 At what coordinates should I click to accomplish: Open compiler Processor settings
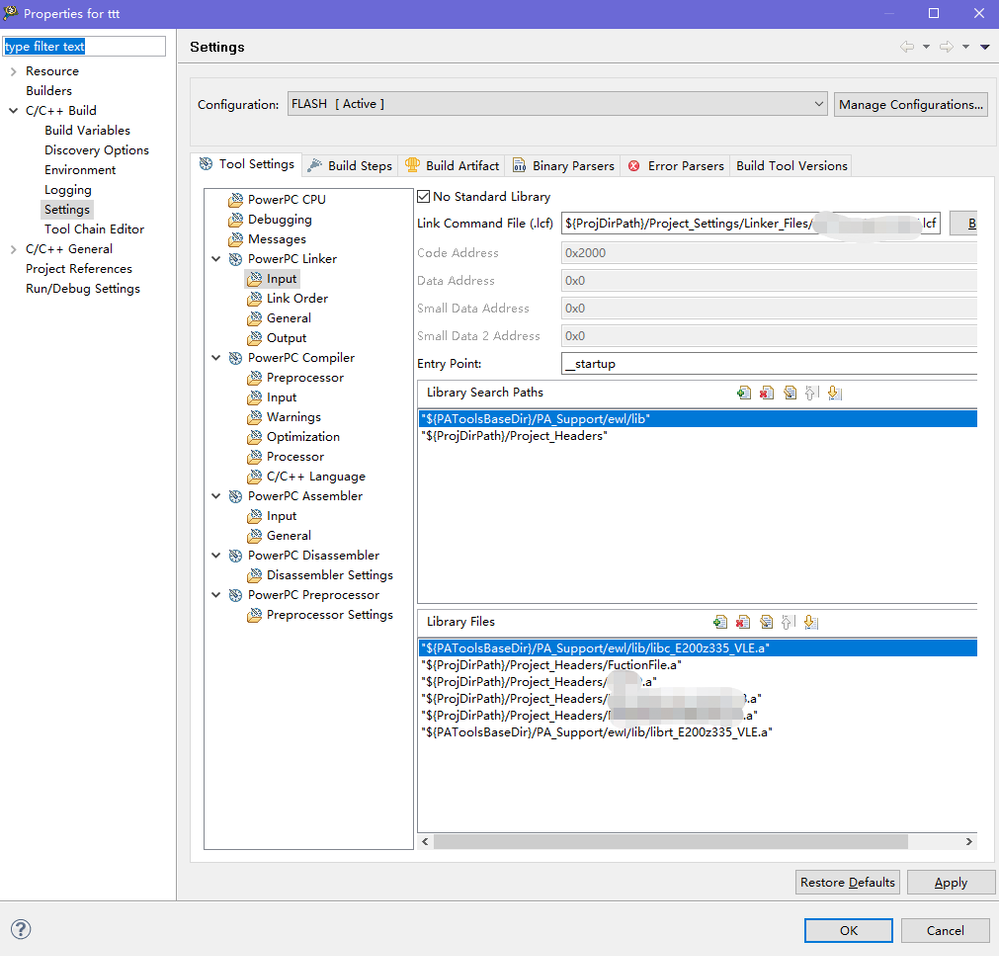pyautogui.click(x=295, y=457)
